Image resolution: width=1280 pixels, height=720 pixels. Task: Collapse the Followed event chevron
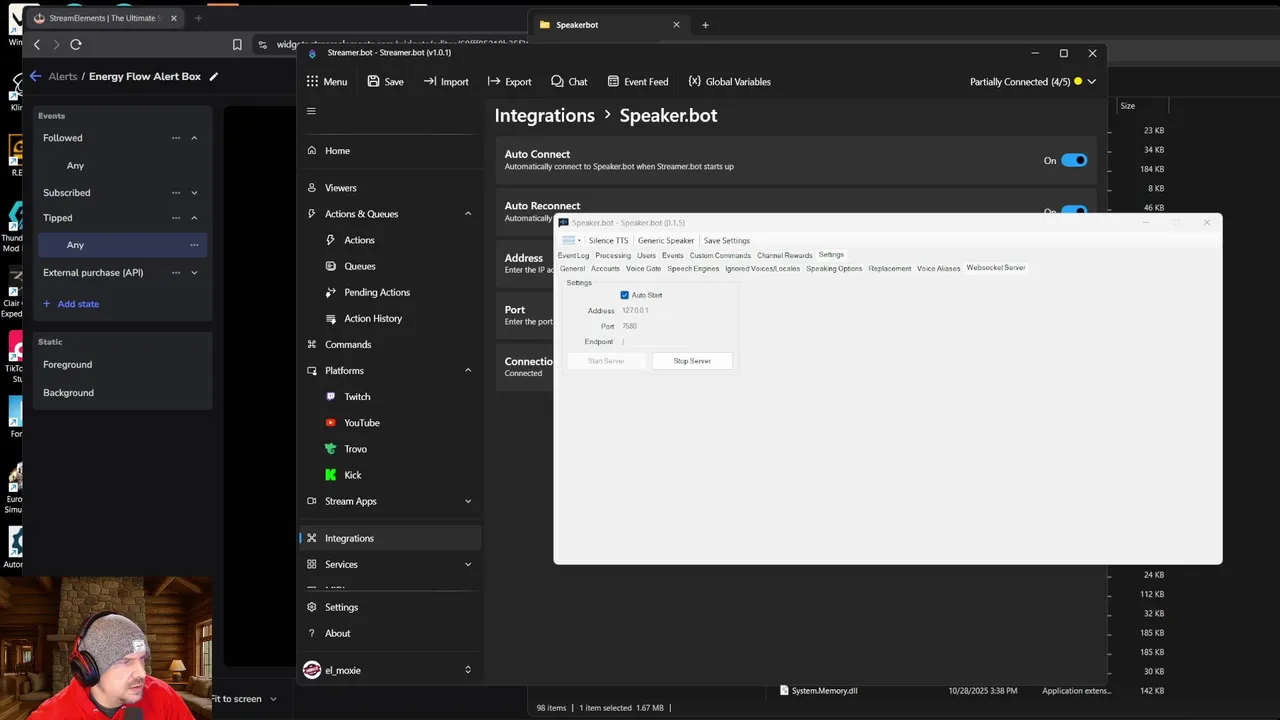click(x=194, y=138)
